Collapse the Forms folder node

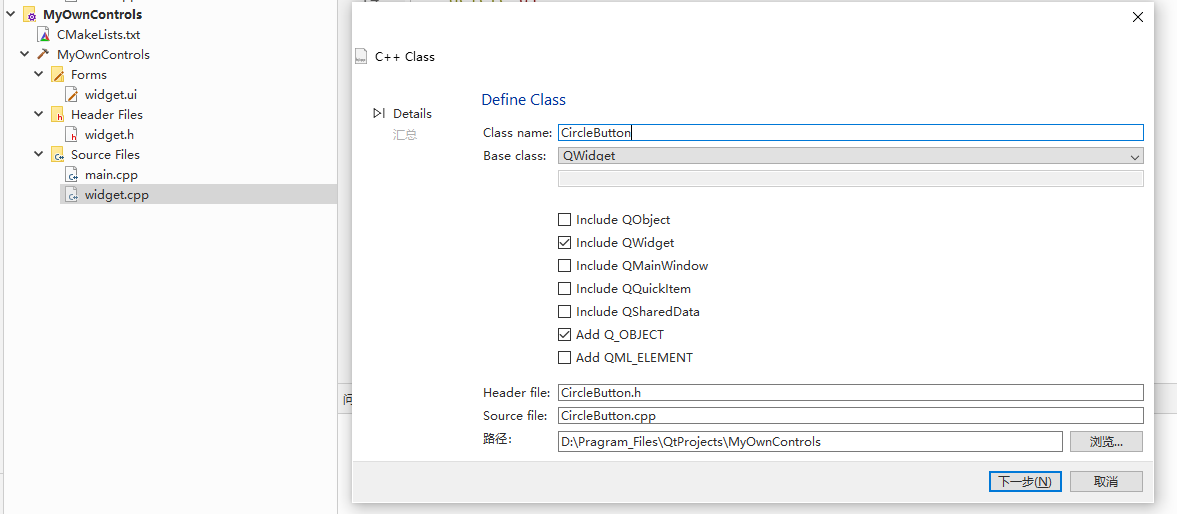39,75
